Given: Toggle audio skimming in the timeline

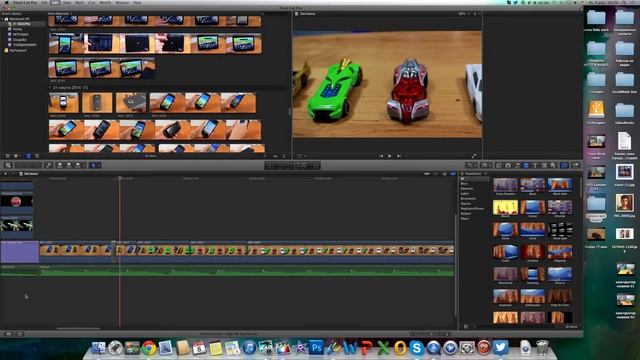Looking at the screenshot, I should tap(436, 174).
